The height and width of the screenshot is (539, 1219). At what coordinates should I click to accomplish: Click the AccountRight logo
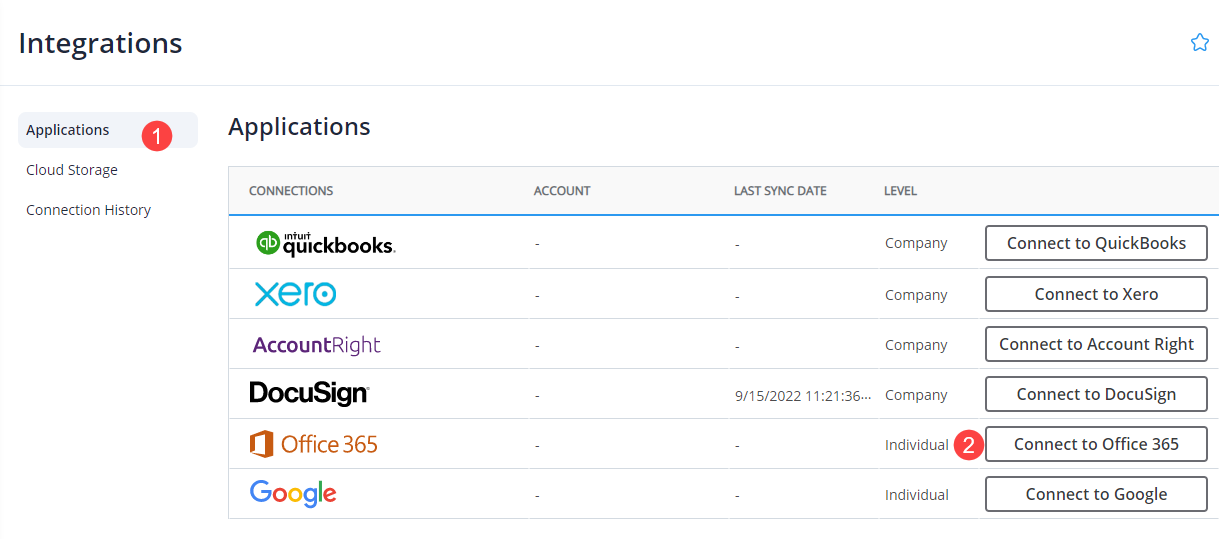coord(317,345)
